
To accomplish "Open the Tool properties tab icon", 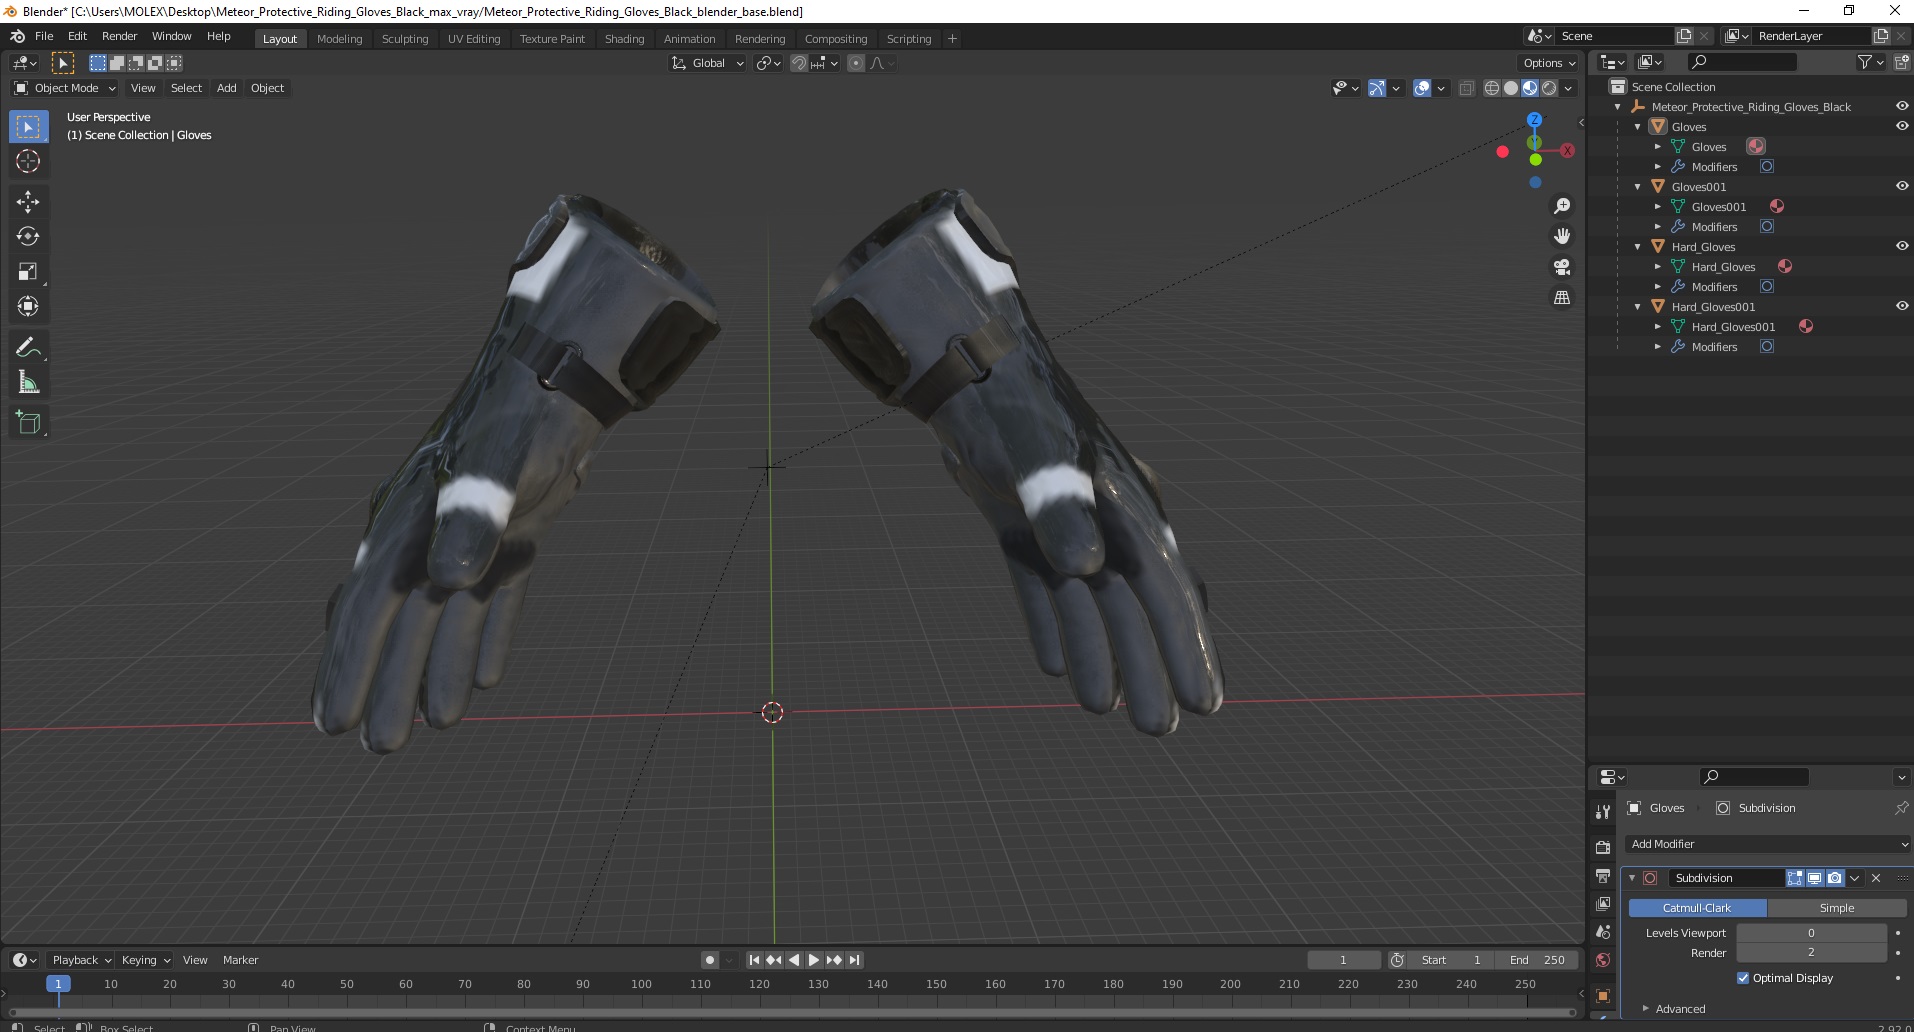I will 1603,812.
